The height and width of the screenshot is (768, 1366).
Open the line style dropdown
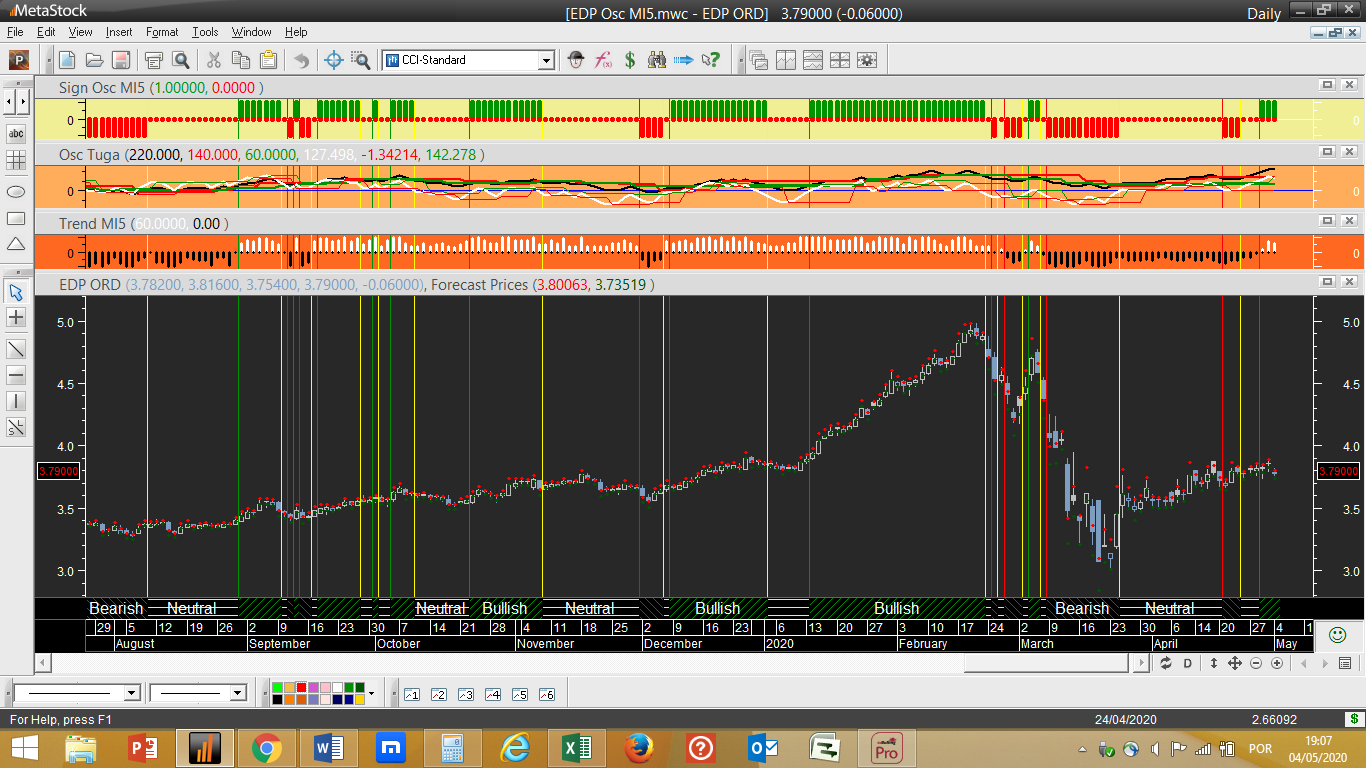point(131,693)
